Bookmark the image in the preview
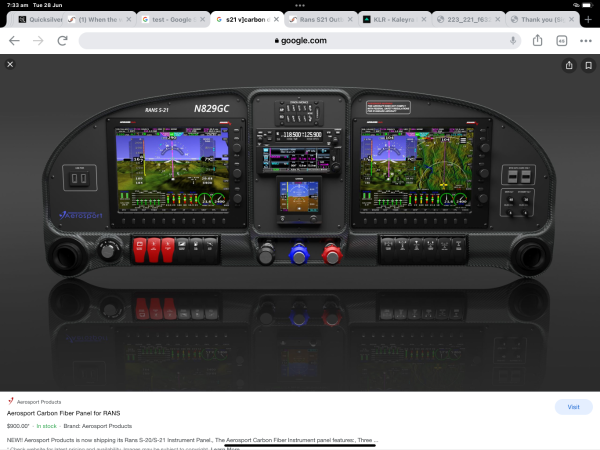This screenshot has width=600, height=450. pyautogui.click(x=588, y=65)
